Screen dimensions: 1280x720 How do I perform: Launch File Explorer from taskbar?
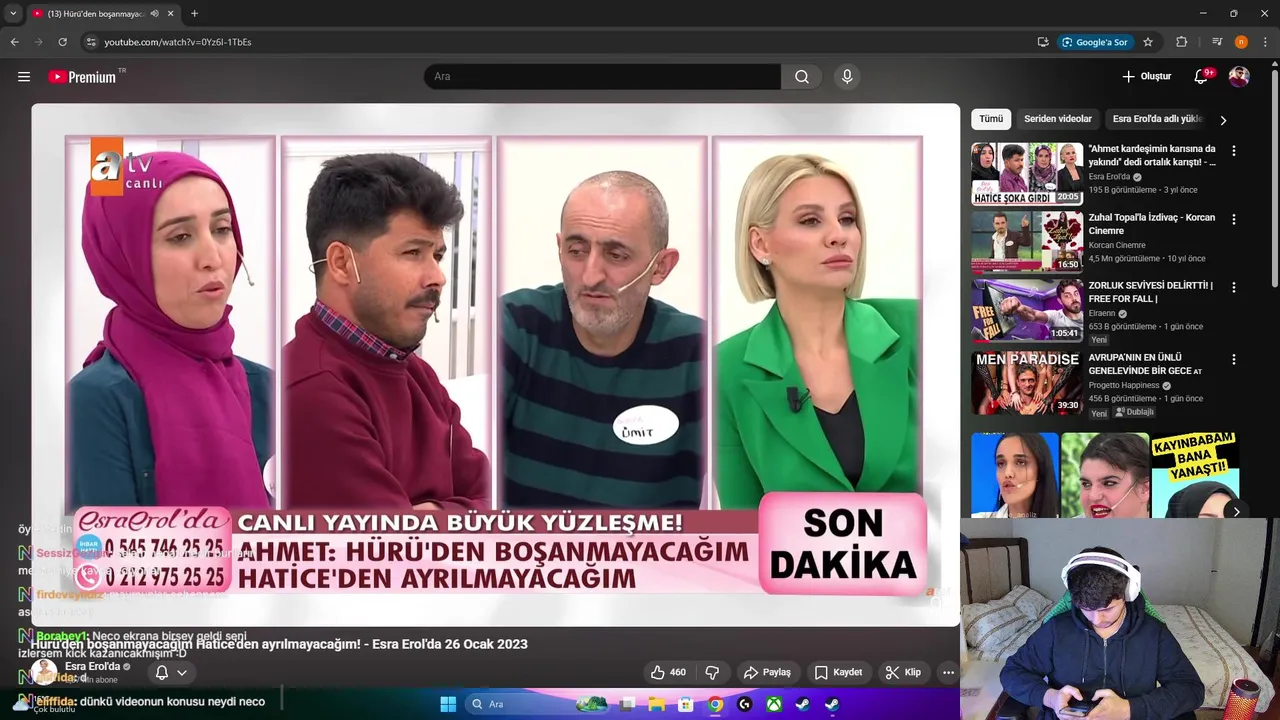click(x=657, y=704)
